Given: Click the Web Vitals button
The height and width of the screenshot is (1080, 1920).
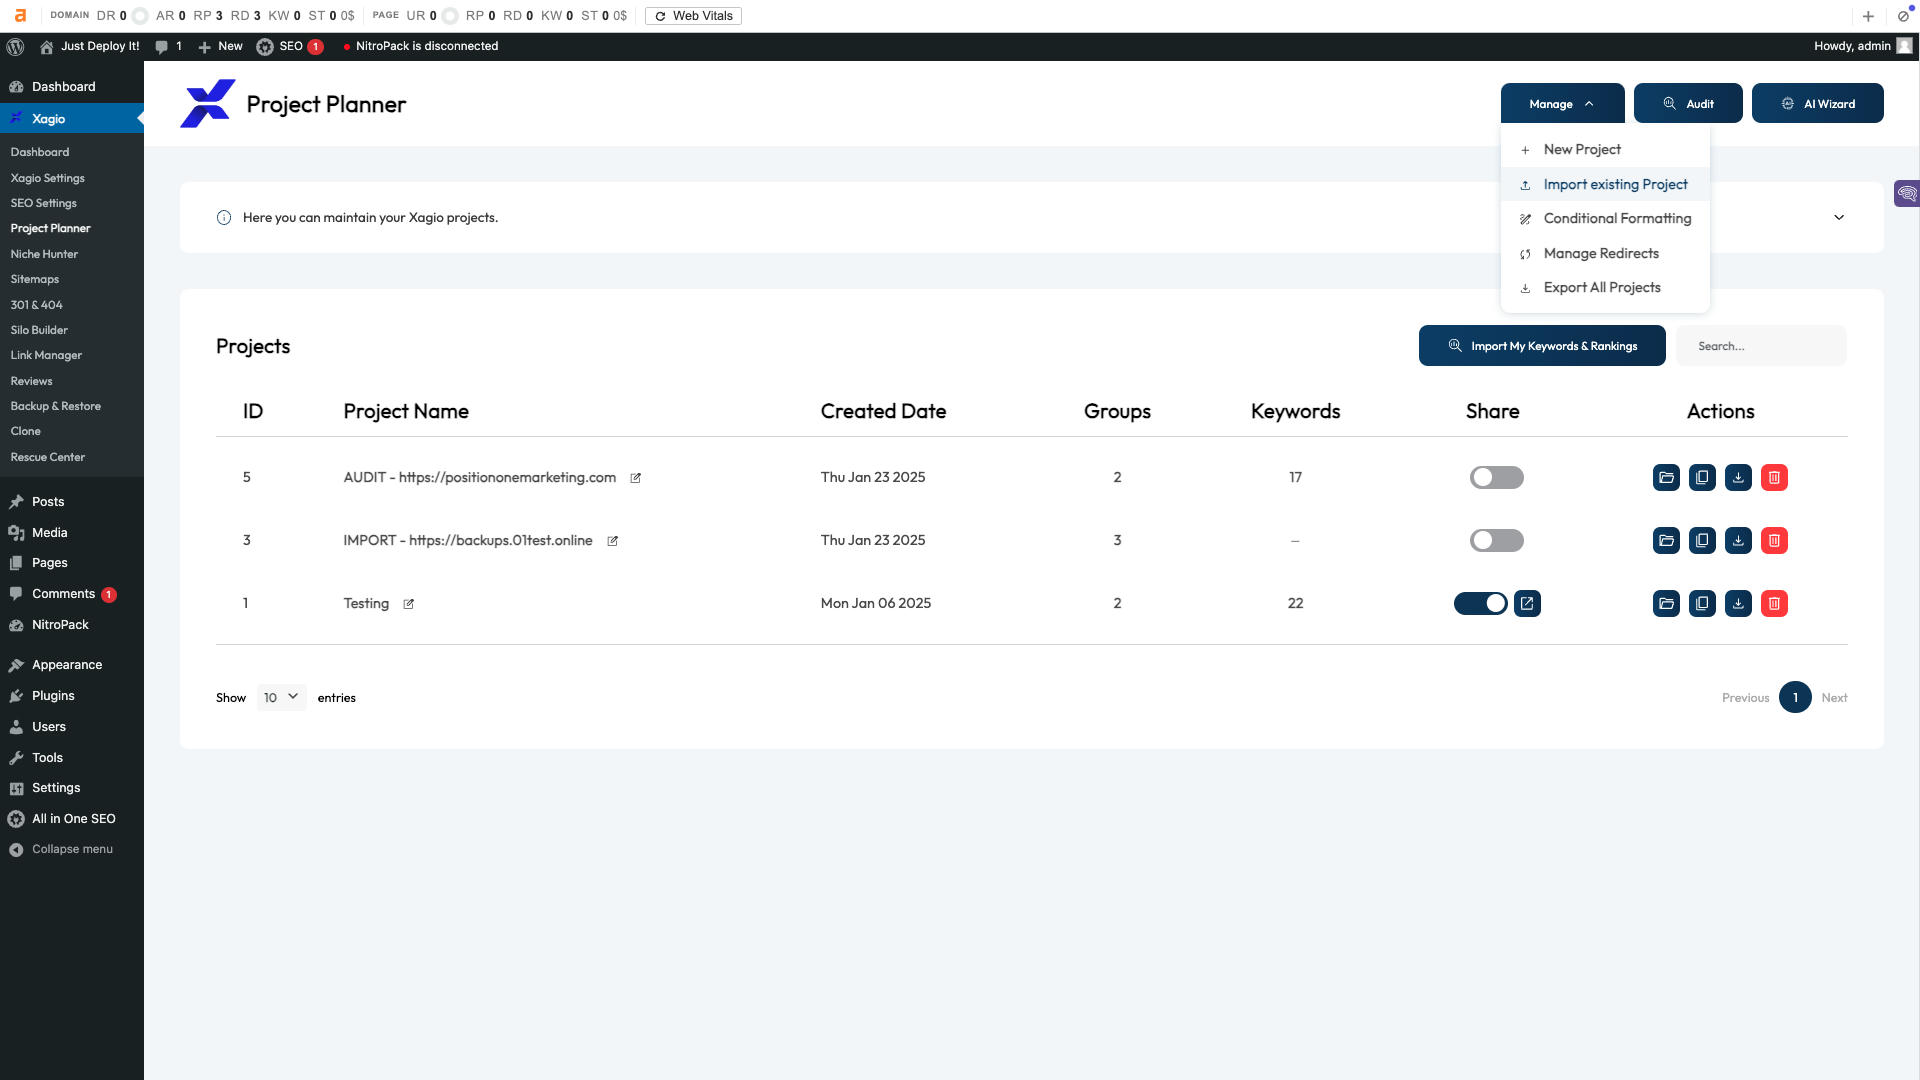Looking at the screenshot, I should pyautogui.click(x=693, y=16).
